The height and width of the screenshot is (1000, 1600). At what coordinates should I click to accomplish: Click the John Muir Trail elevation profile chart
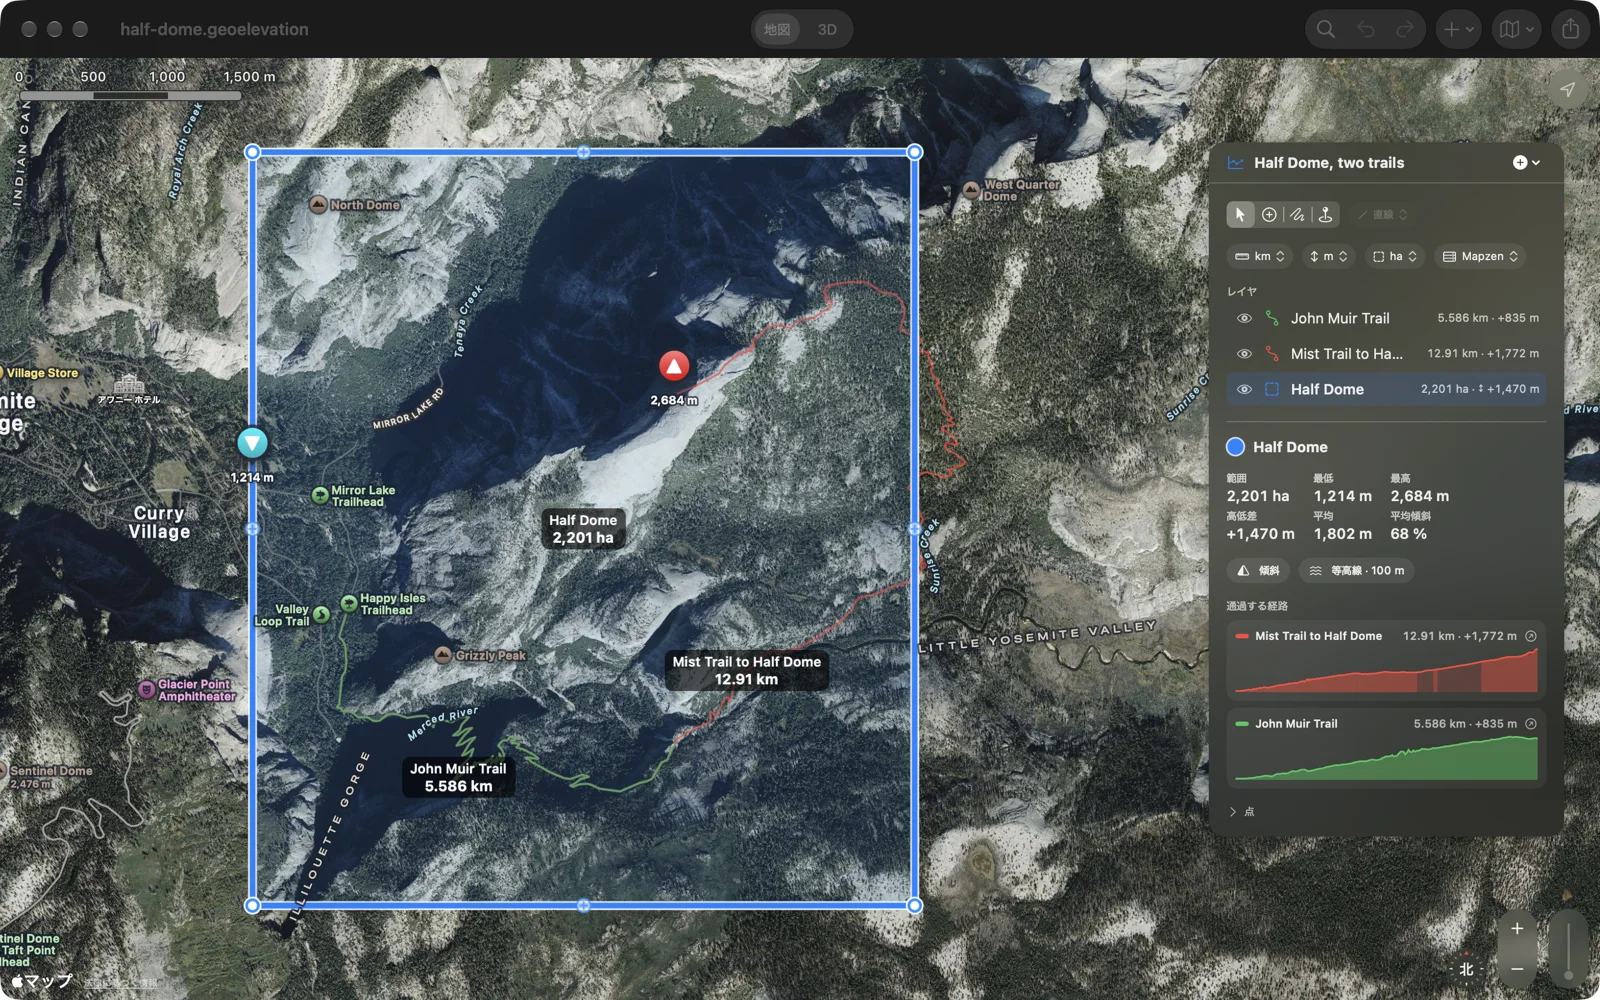coord(1386,758)
